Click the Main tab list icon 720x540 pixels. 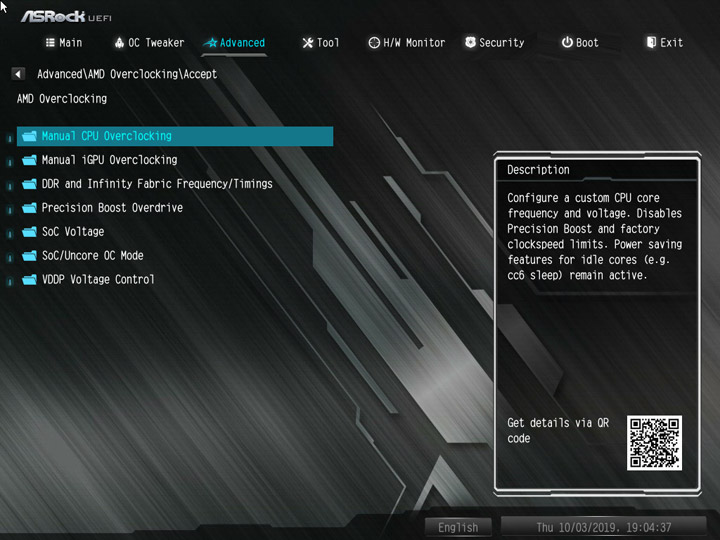[x=50, y=43]
